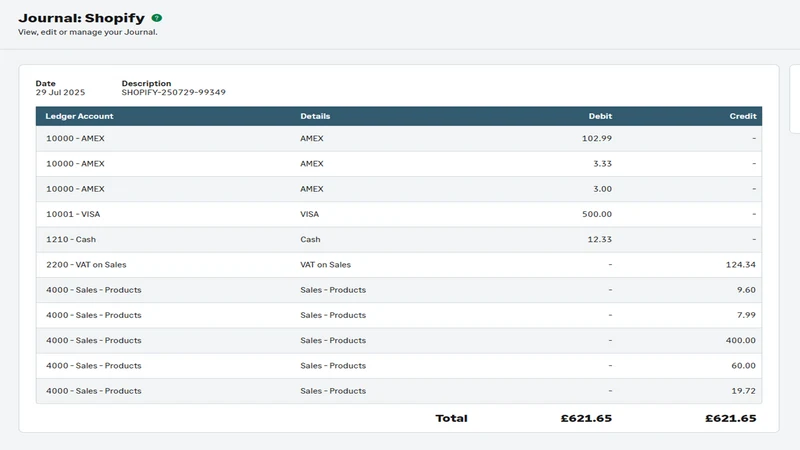The width and height of the screenshot is (800, 450).
Task: Click the credit amount 19.72
Action: click(x=743, y=391)
